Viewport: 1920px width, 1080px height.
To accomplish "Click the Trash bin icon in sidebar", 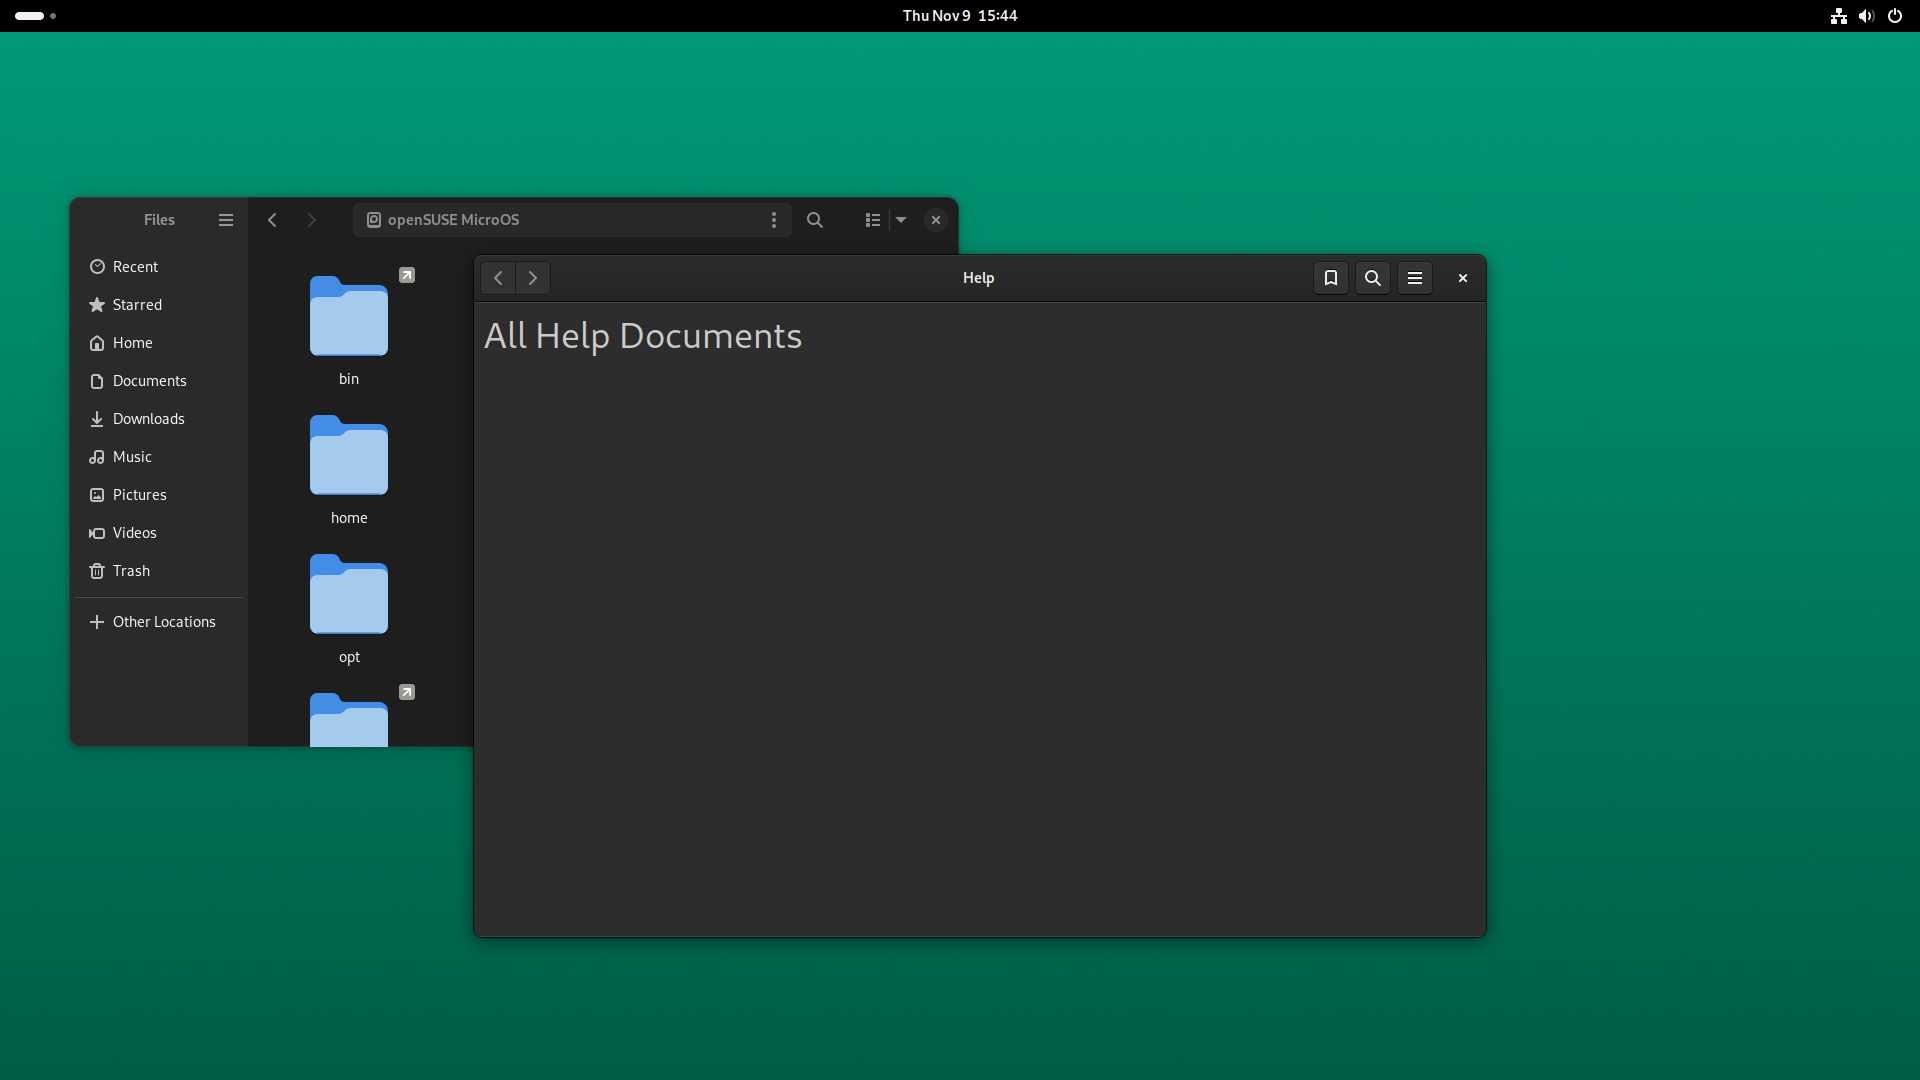I will click(97, 571).
